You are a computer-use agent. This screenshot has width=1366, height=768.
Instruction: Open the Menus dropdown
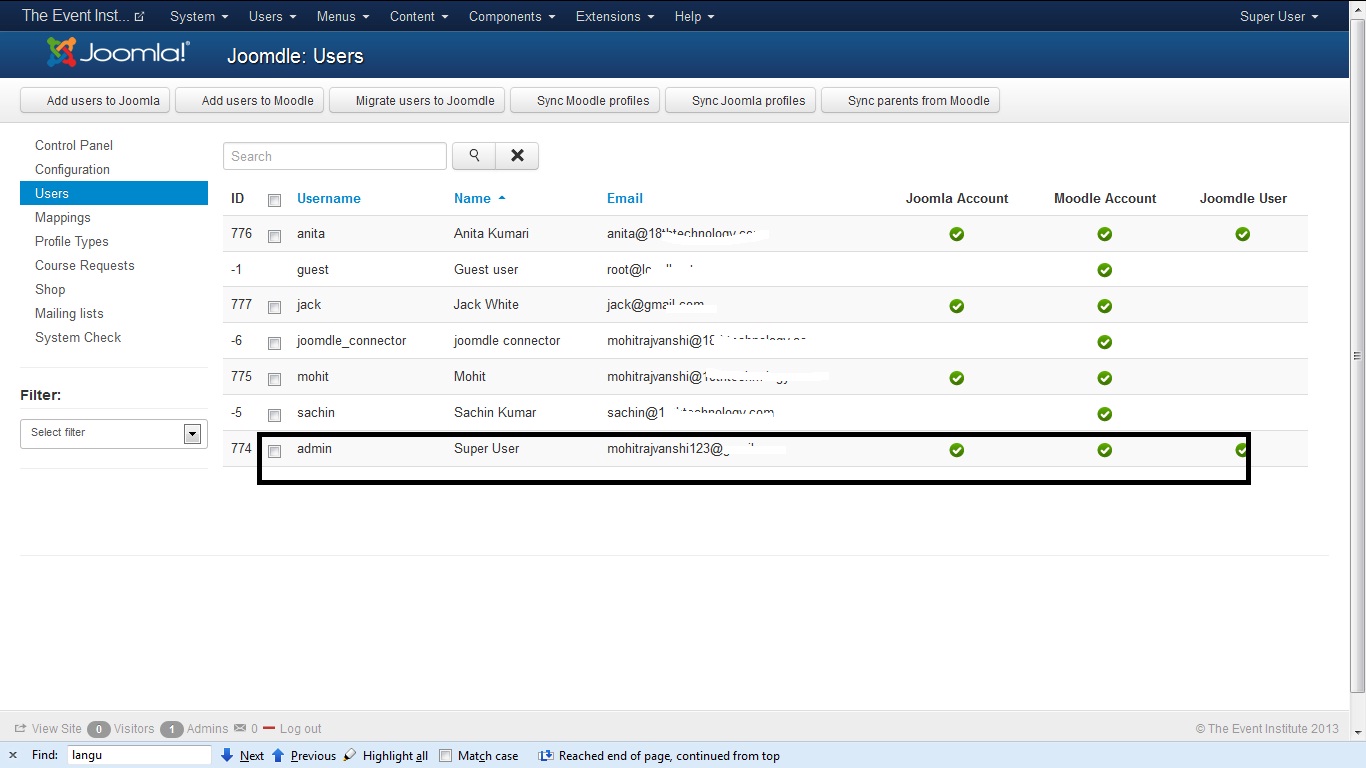tap(342, 16)
